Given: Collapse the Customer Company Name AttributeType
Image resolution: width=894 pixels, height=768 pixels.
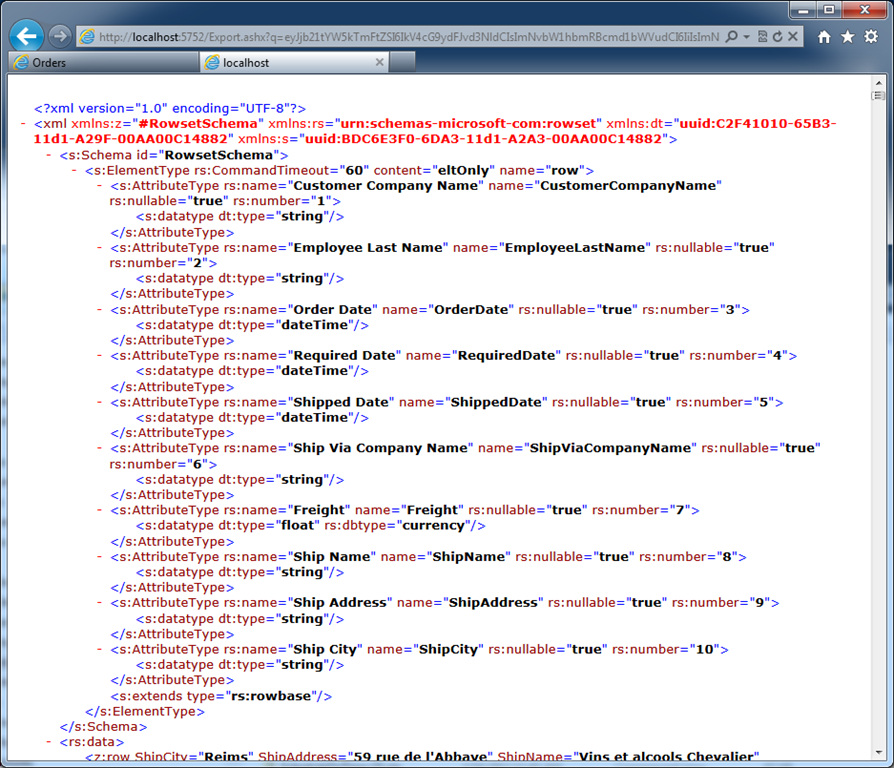Looking at the screenshot, I should pos(99,186).
